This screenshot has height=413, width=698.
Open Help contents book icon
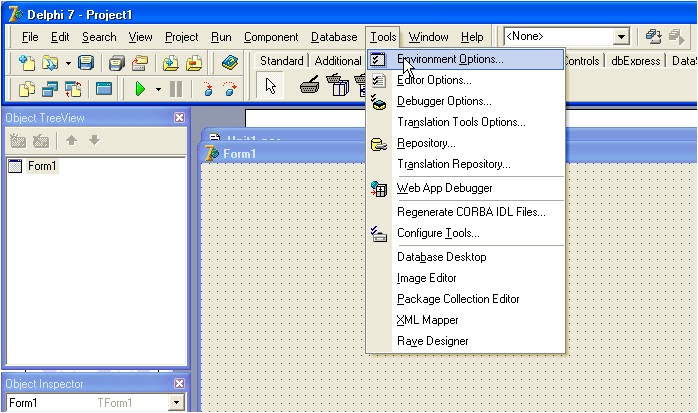pyautogui.click(x=230, y=63)
